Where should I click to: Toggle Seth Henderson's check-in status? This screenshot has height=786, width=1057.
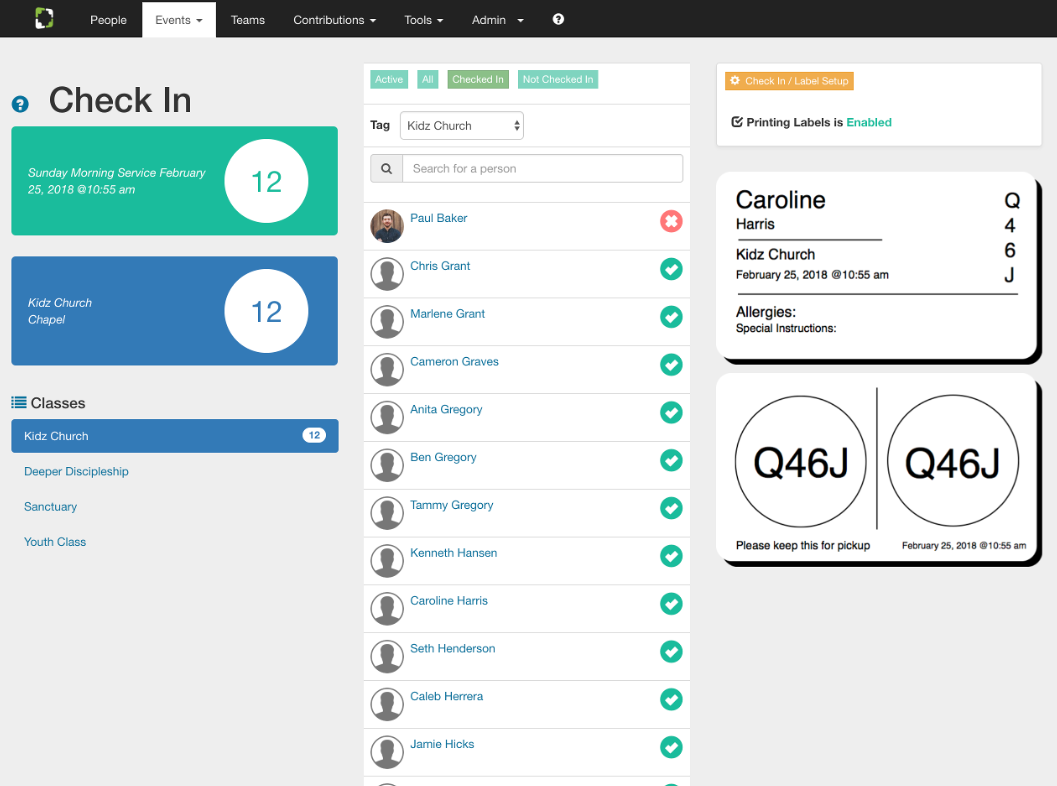pyautogui.click(x=671, y=652)
